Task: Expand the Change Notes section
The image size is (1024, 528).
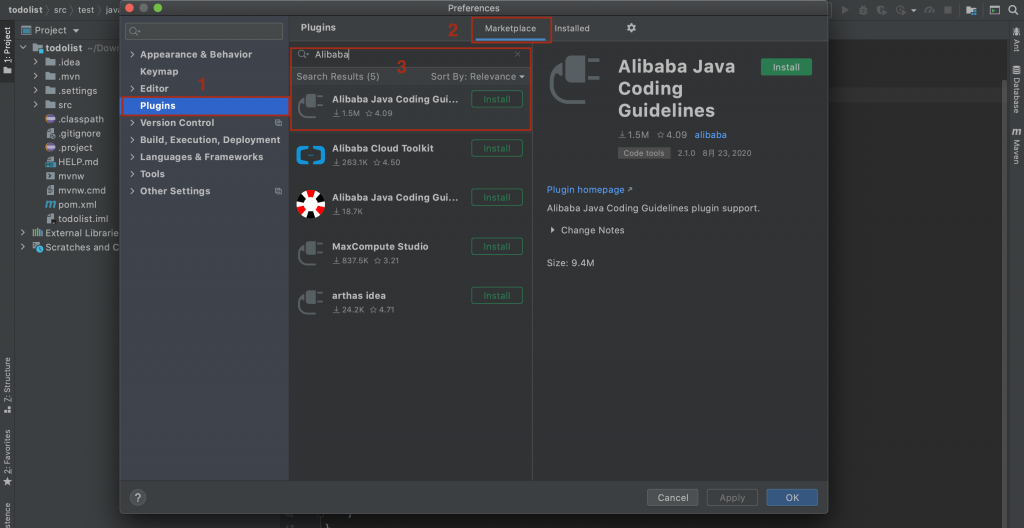Action: point(552,230)
